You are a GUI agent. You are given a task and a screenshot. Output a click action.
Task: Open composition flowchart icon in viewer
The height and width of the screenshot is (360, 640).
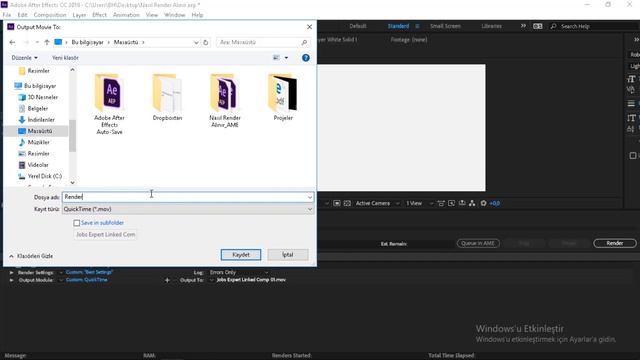pyautogui.click(x=472, y=203)
